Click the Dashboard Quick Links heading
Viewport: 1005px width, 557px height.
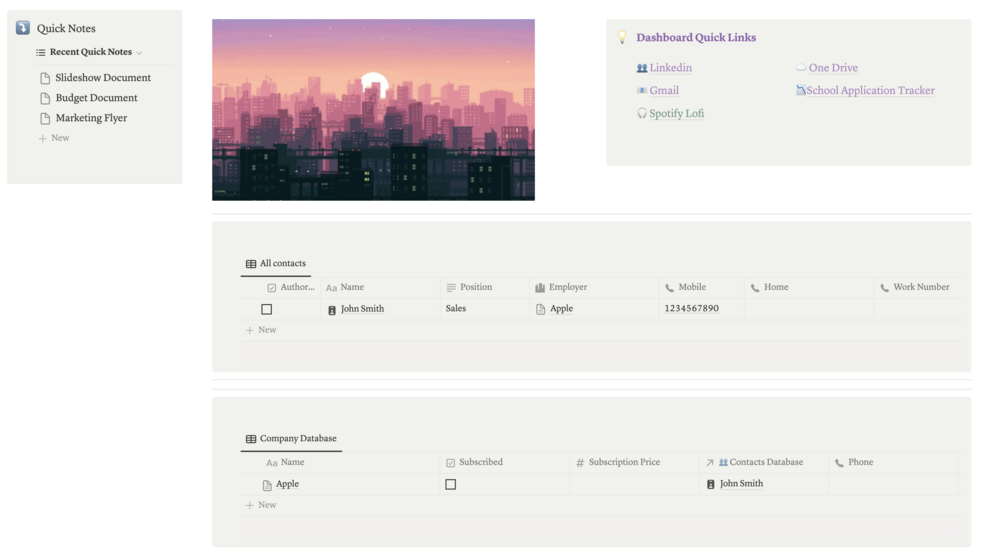[696, 37]
